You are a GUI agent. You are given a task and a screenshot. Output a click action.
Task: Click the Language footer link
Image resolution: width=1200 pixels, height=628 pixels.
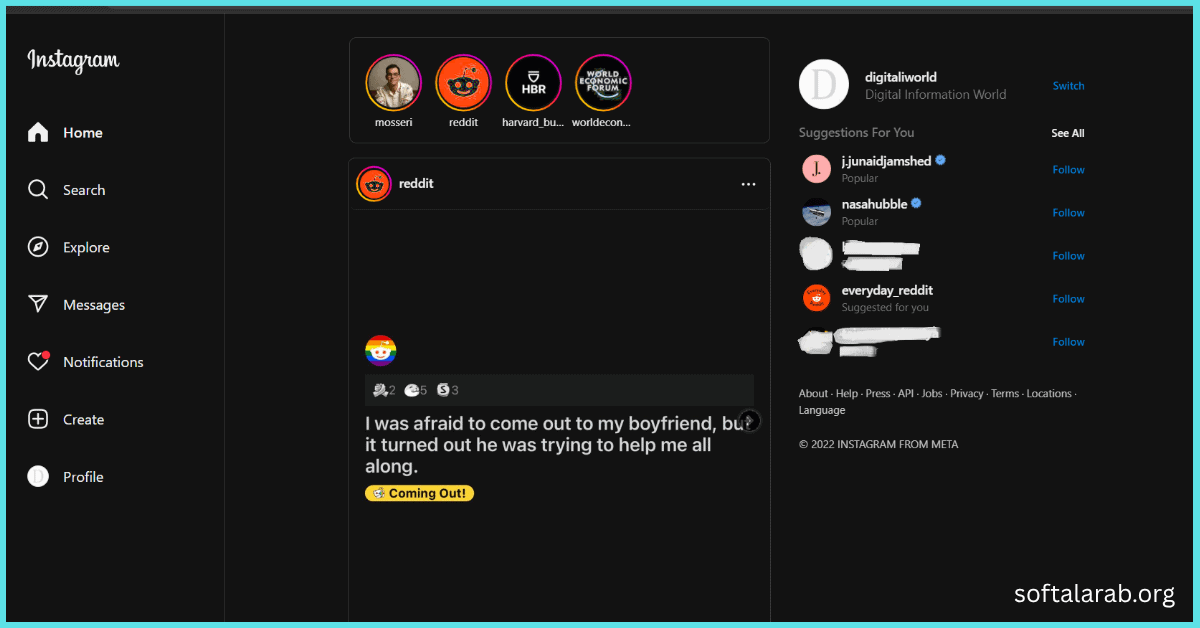coord(822,410)
